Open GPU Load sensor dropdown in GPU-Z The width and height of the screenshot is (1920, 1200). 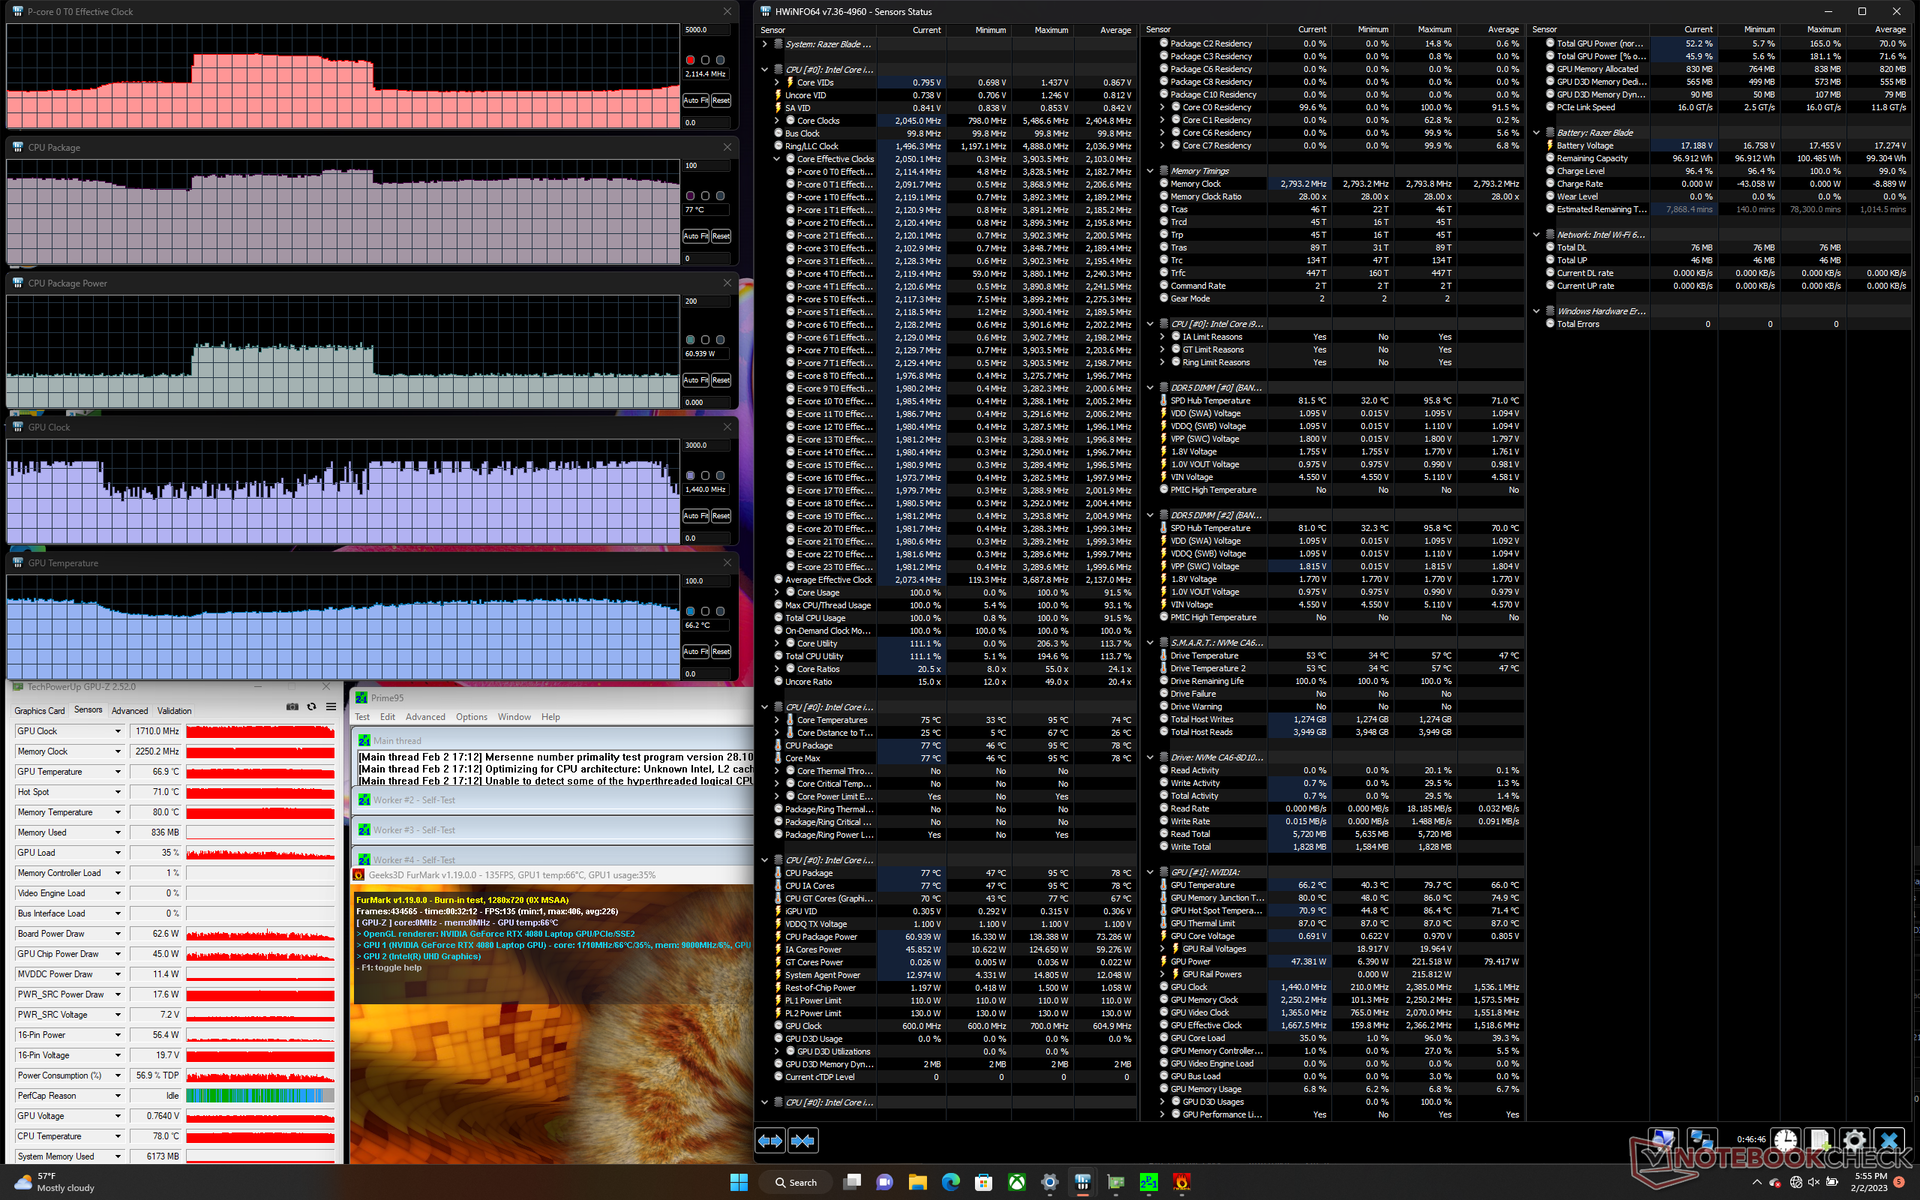click(x=118, y=853)
